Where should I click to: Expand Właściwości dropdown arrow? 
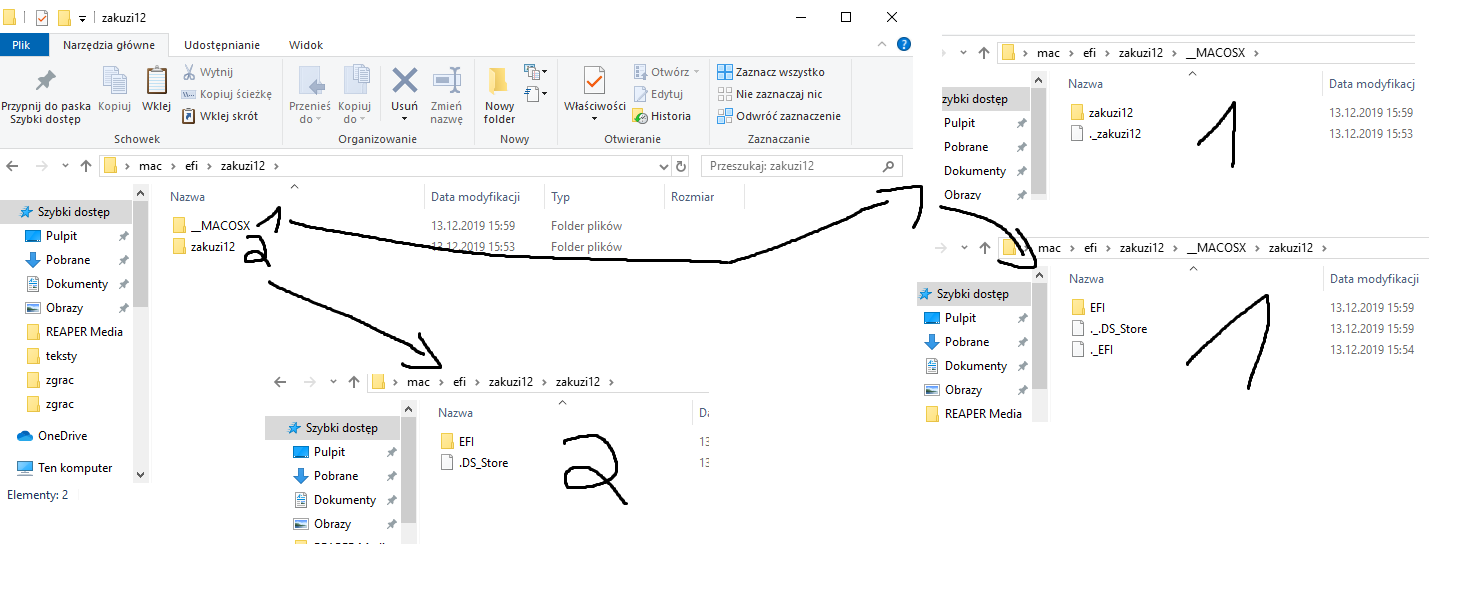click(594, 119)
